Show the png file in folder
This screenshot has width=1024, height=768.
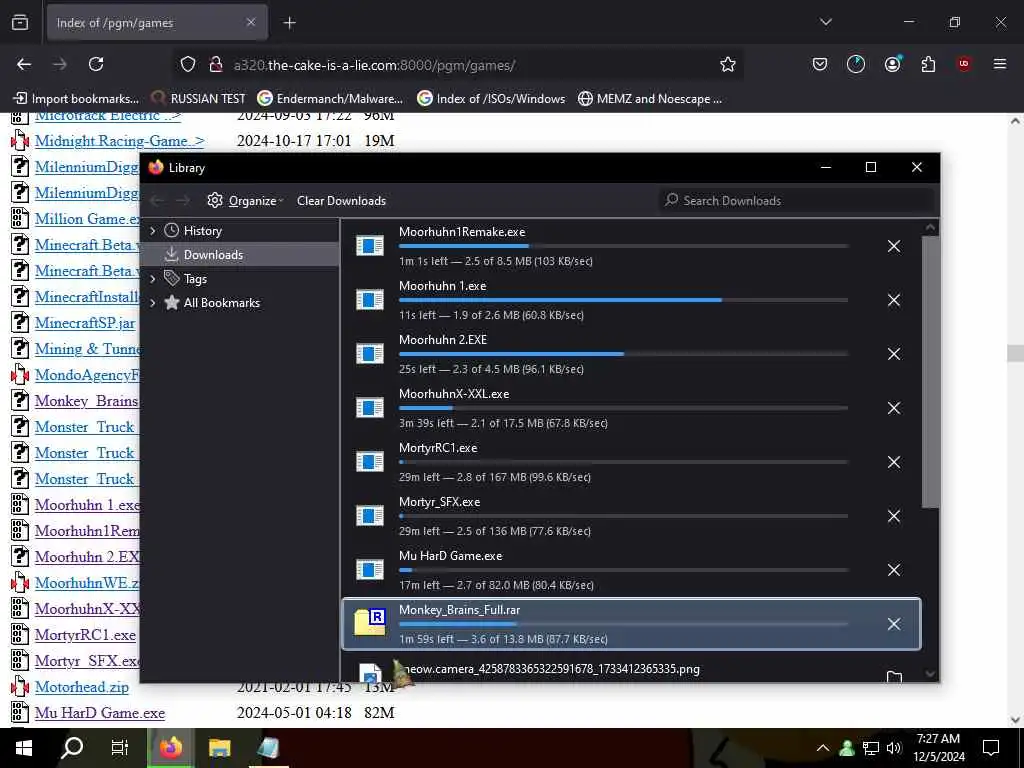[x=894, y=677]
